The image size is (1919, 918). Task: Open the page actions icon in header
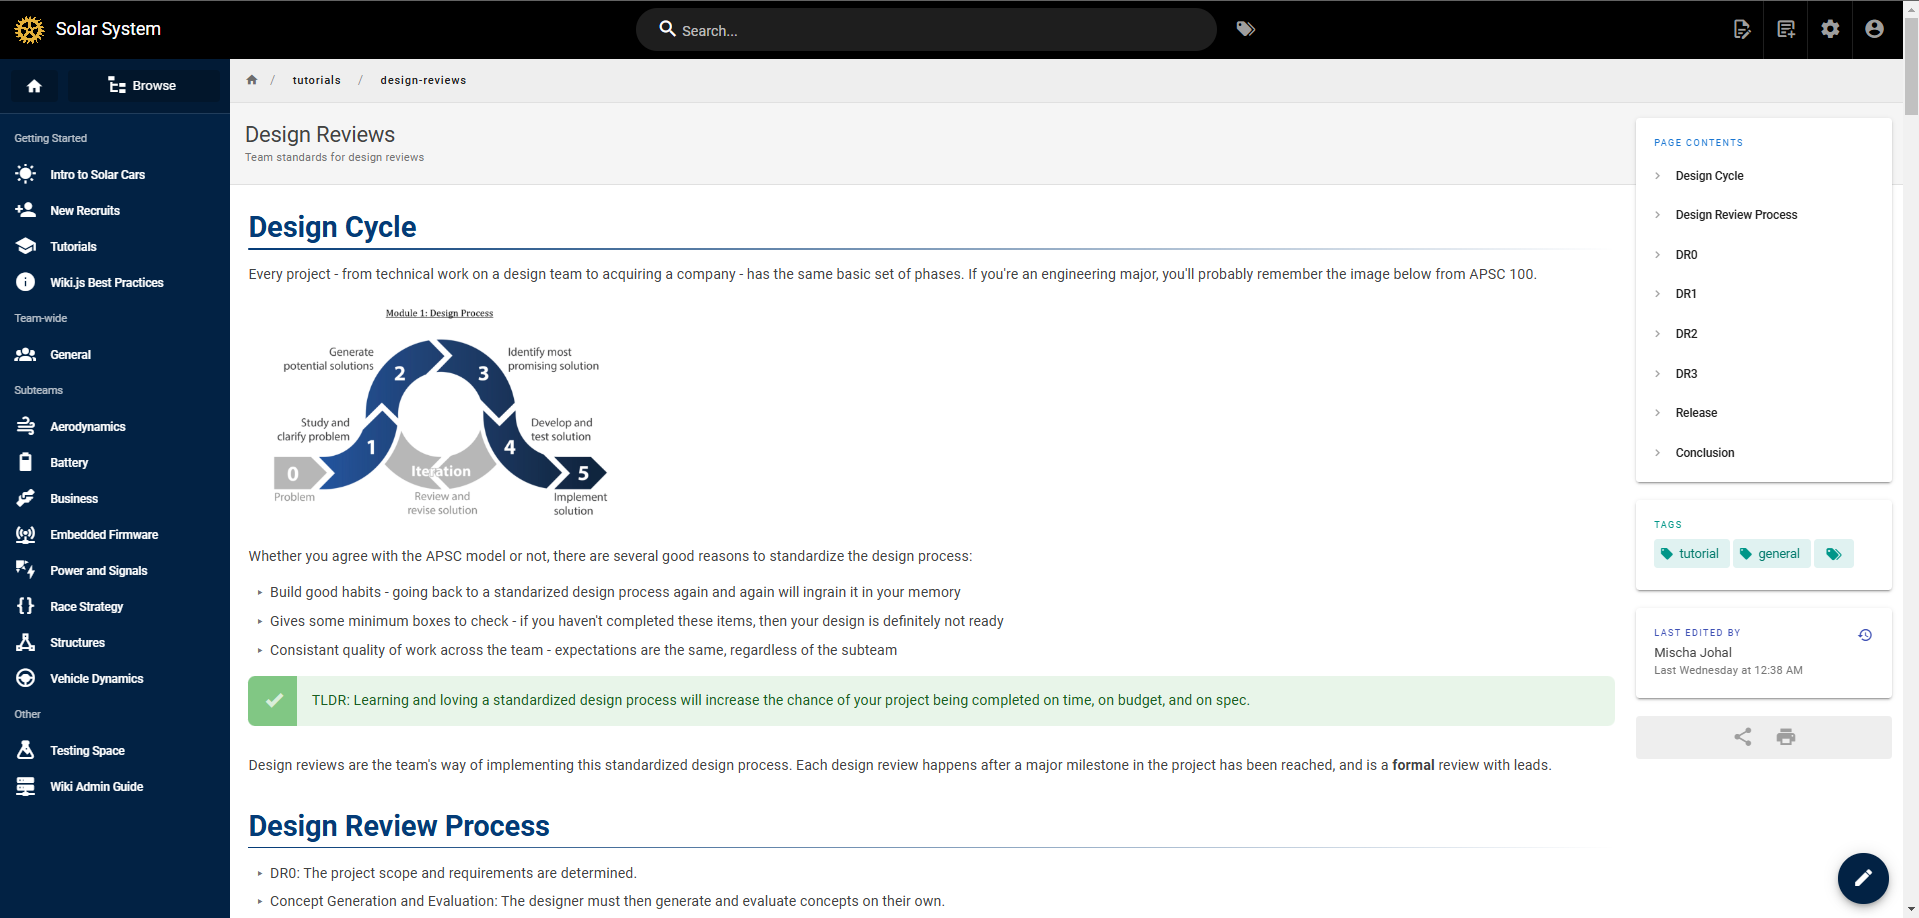coord(1785,29)
